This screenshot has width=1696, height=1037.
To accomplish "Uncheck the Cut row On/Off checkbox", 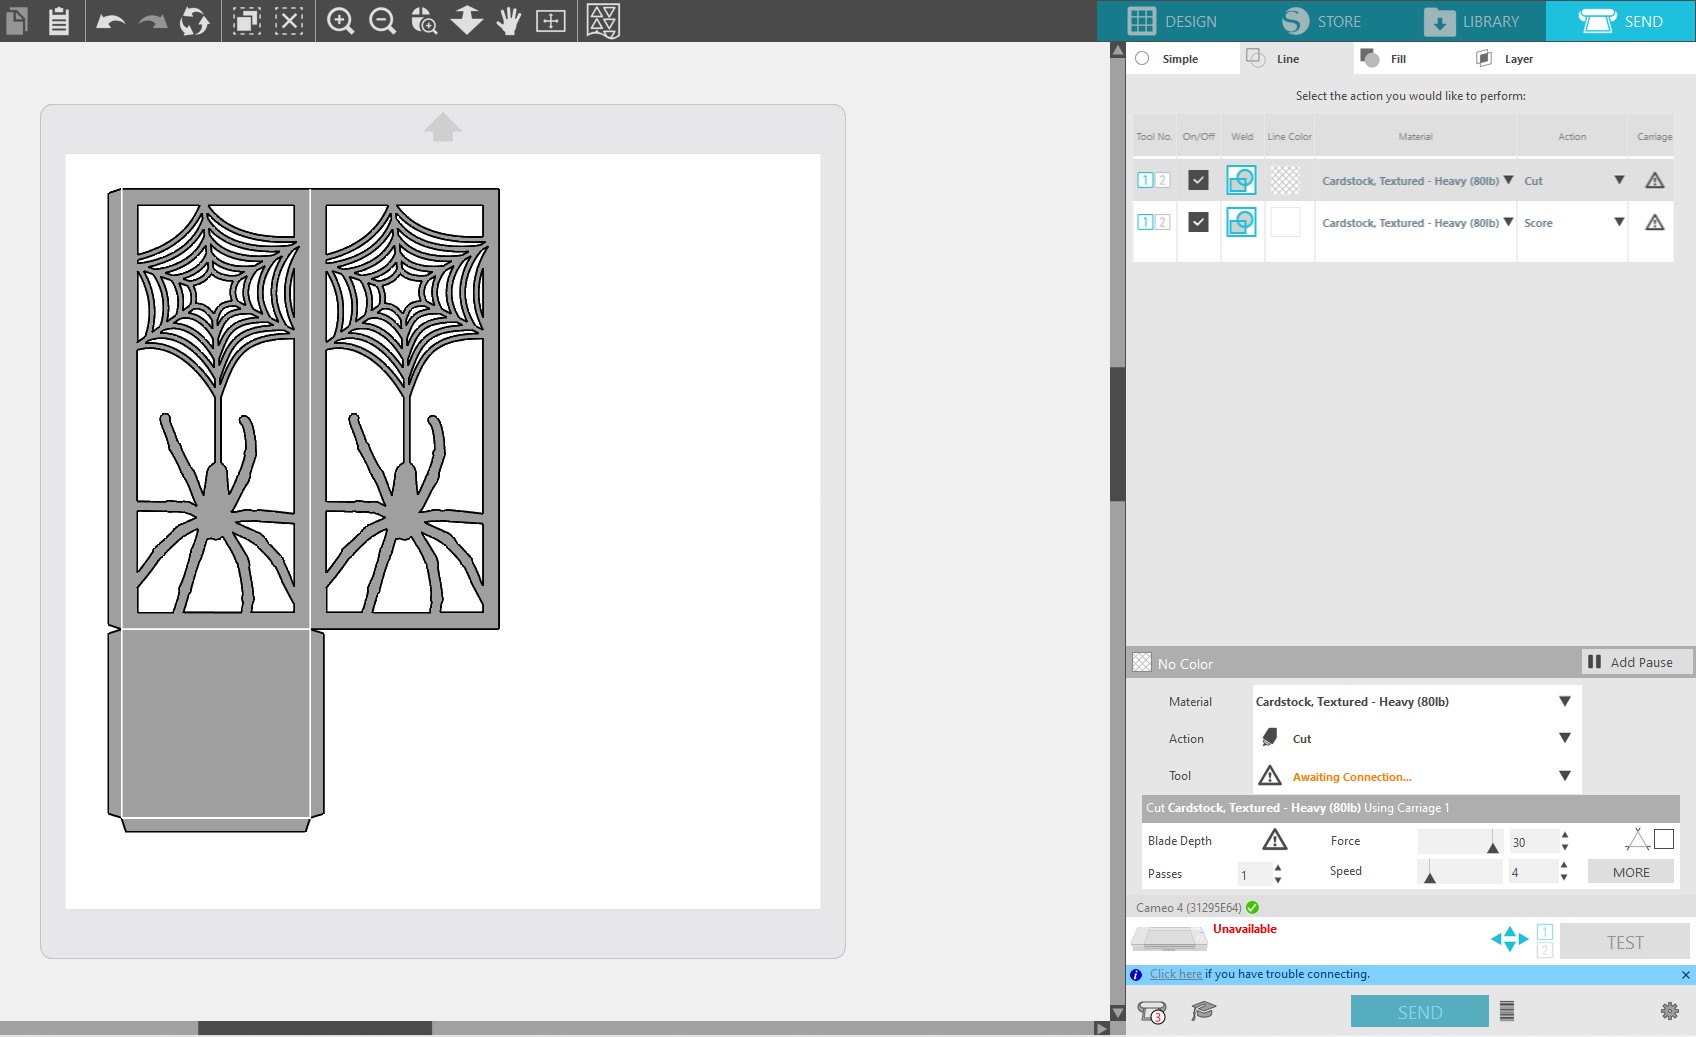I will tap(1198, 180).
